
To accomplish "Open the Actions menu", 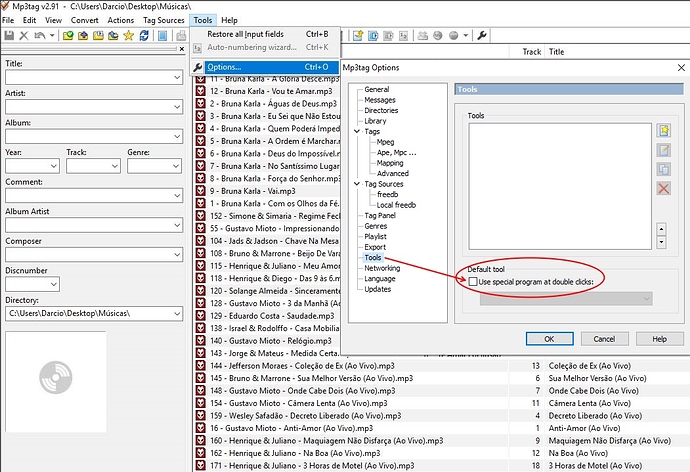I will [x=121, y=20].
